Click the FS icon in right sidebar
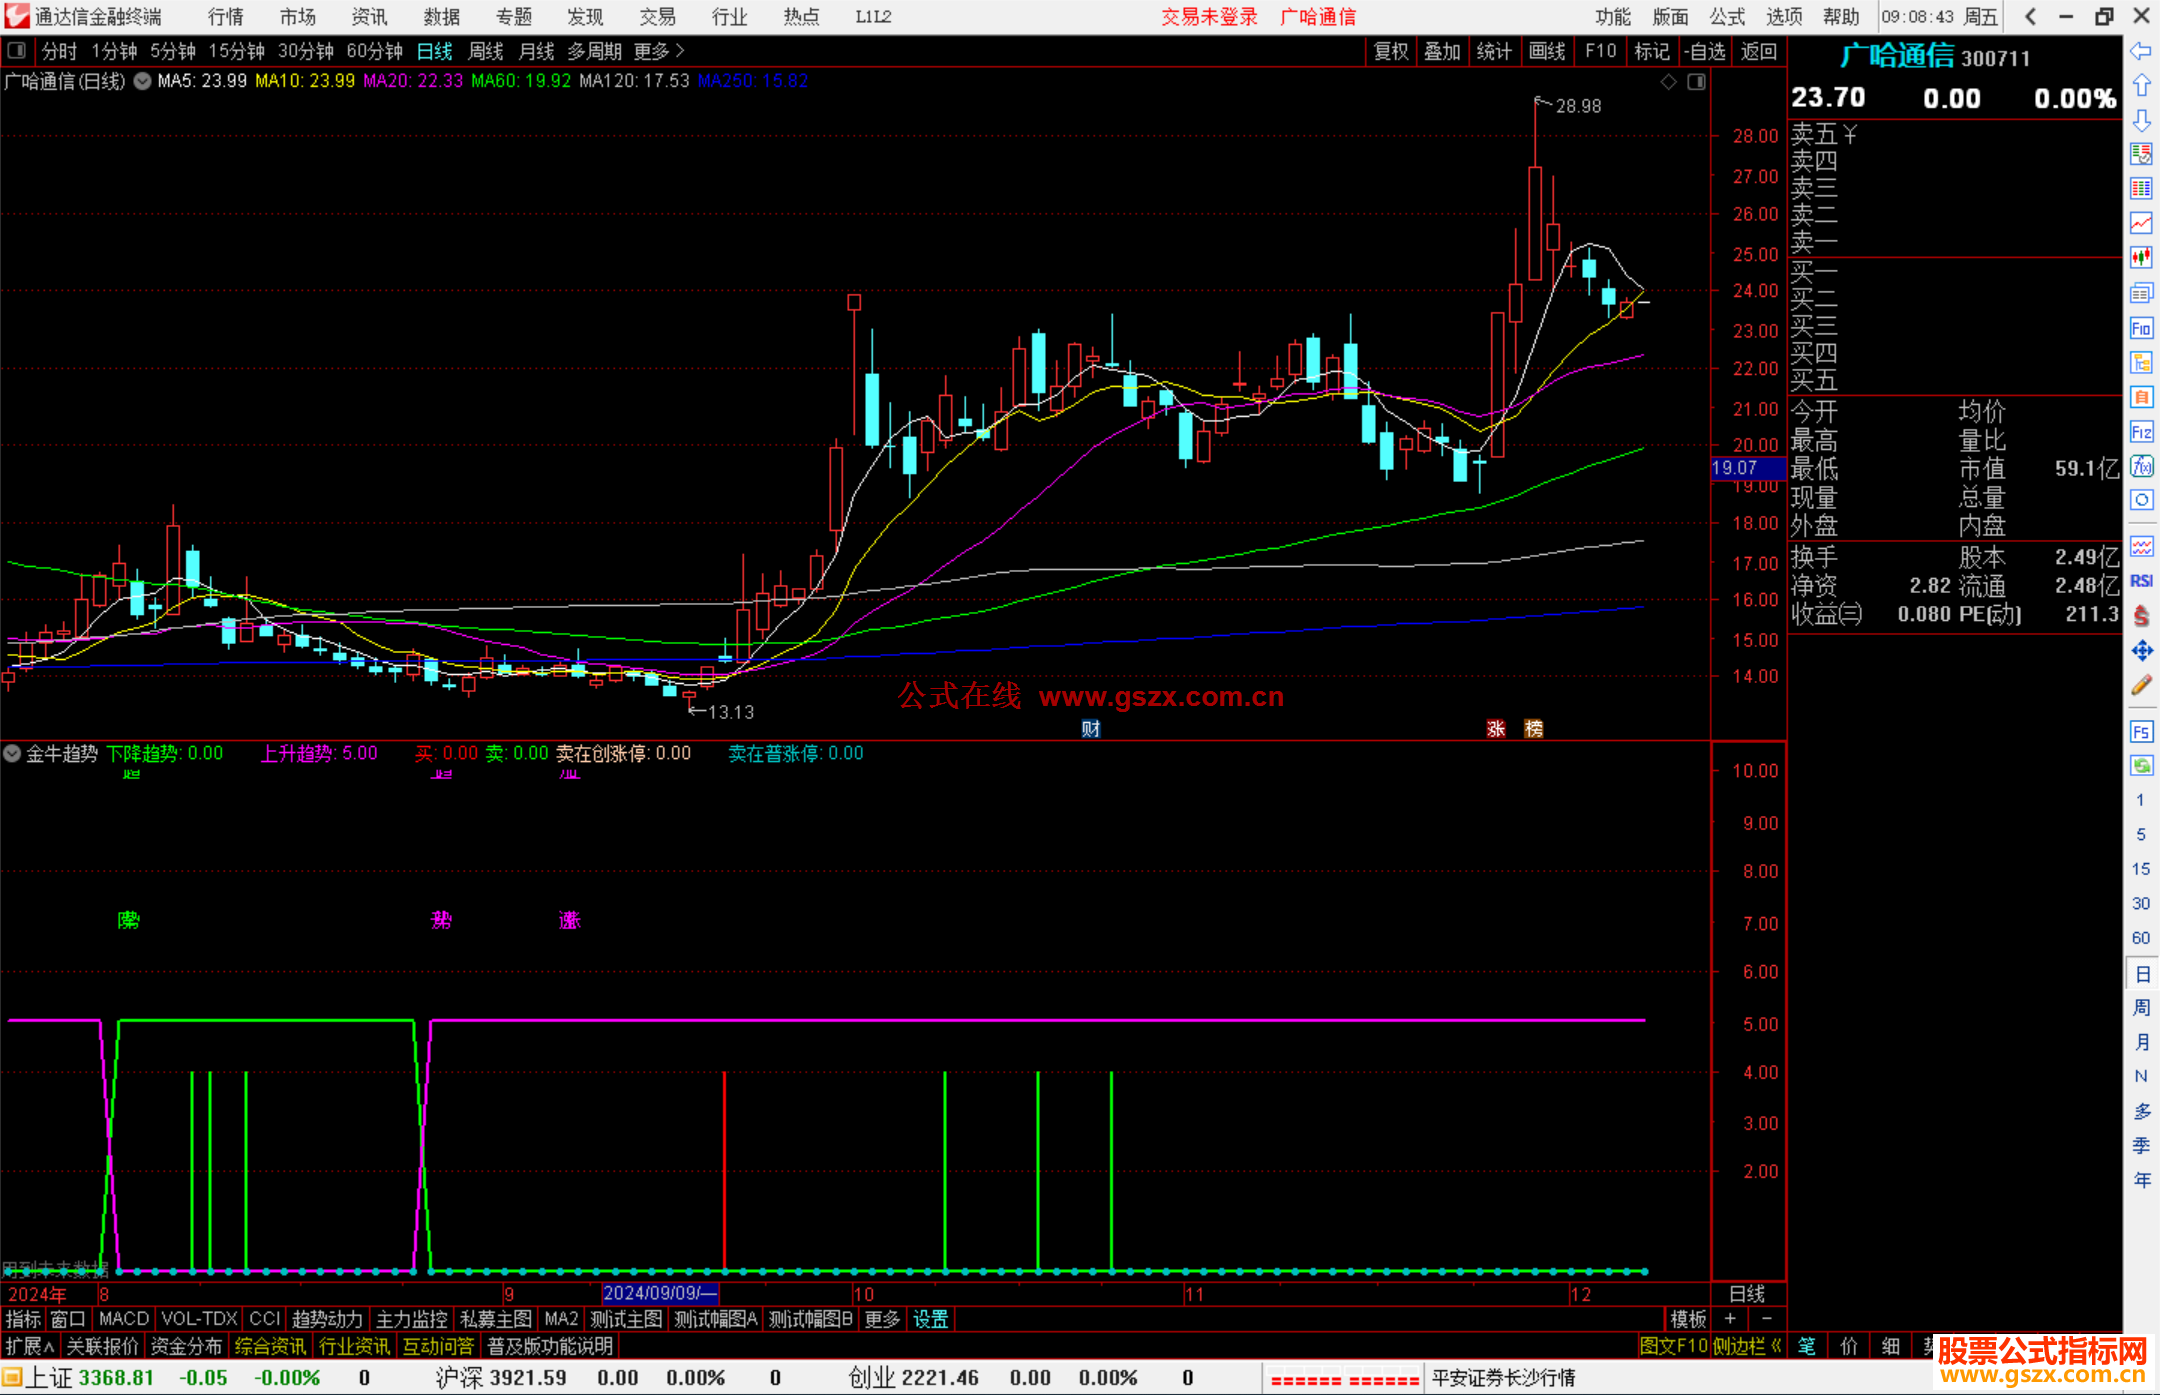2160x1395 pixels. pos(2141,732)
